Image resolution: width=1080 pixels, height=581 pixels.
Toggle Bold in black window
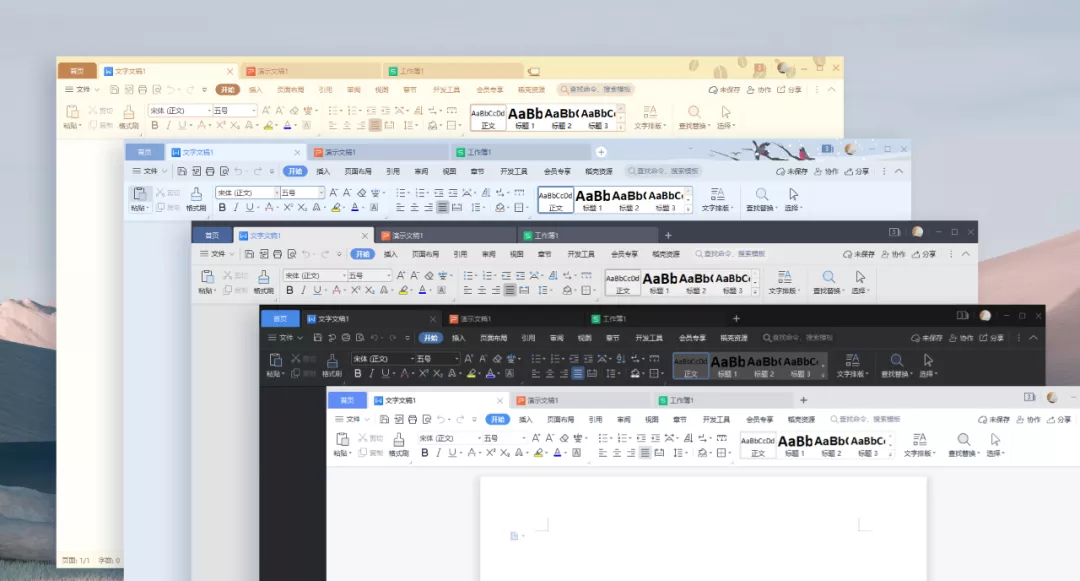[357, 373]
